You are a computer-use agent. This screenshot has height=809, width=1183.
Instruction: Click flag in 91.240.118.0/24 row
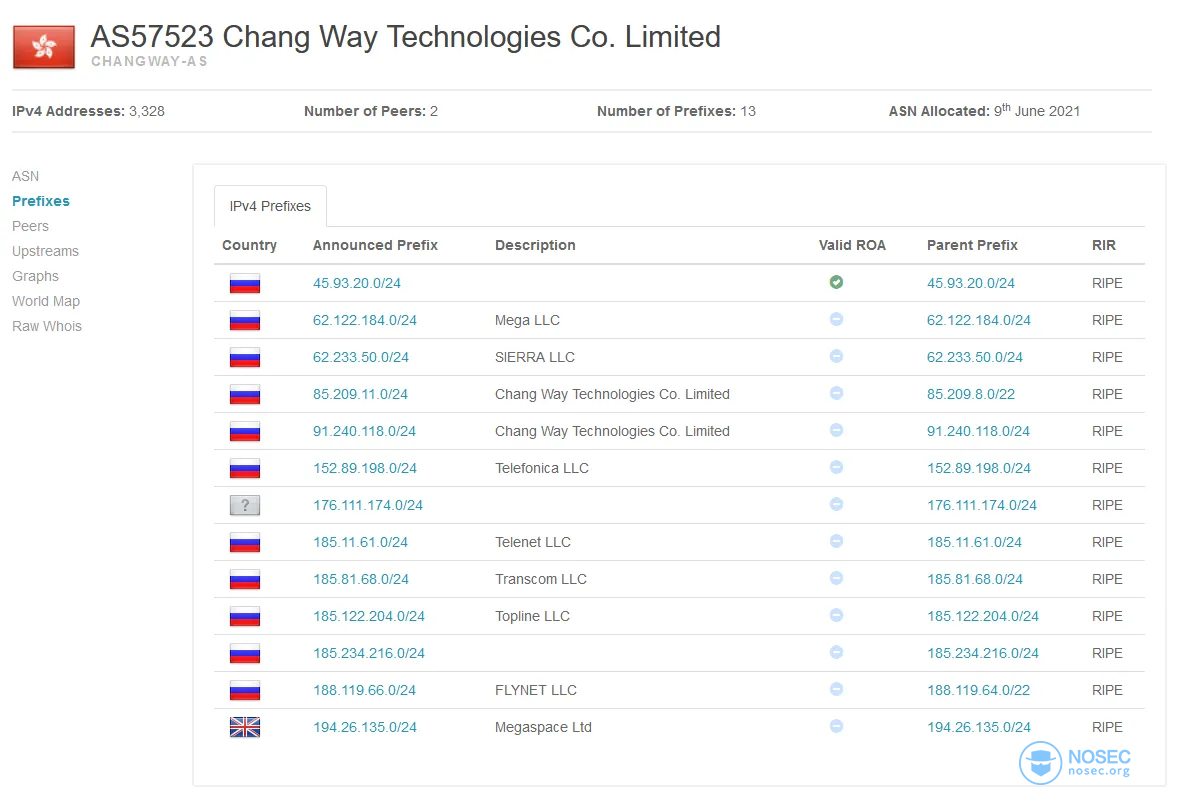244,431
